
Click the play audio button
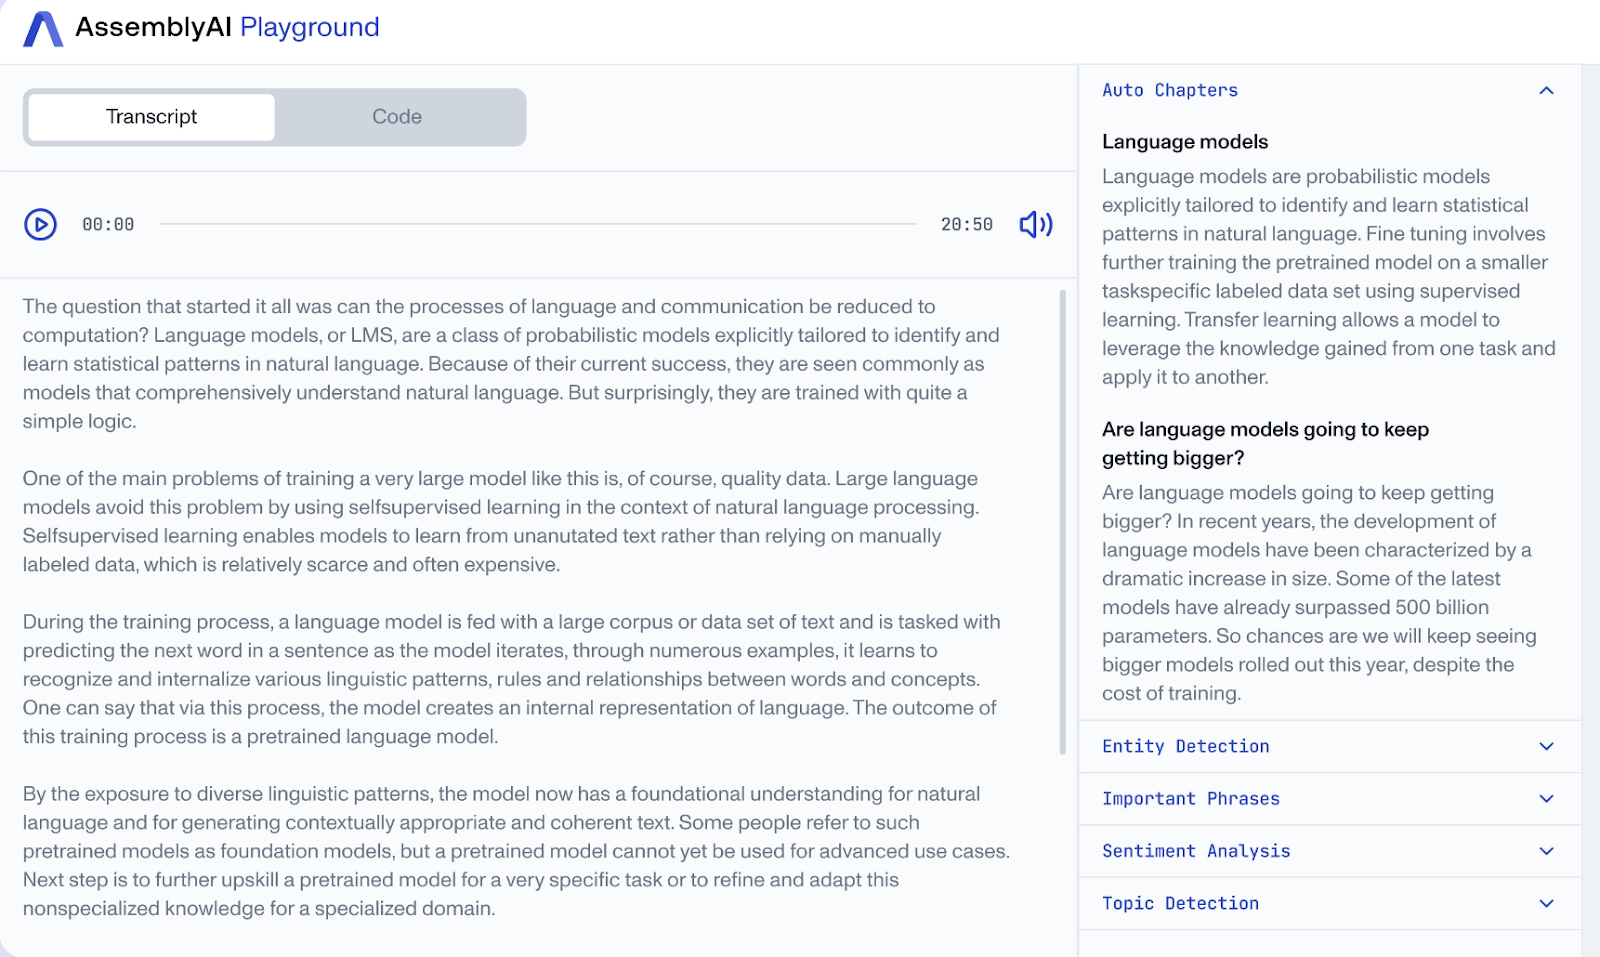(41, 225)
